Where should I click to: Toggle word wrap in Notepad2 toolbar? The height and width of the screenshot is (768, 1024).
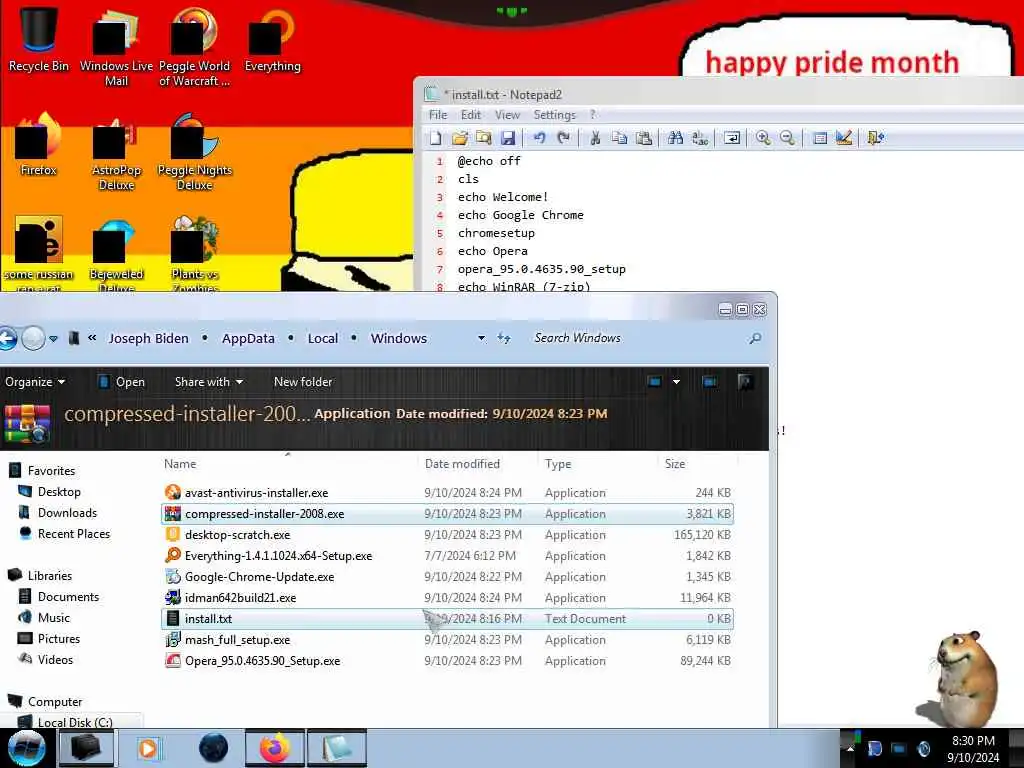pyautogui.click(x=732, y=138)
